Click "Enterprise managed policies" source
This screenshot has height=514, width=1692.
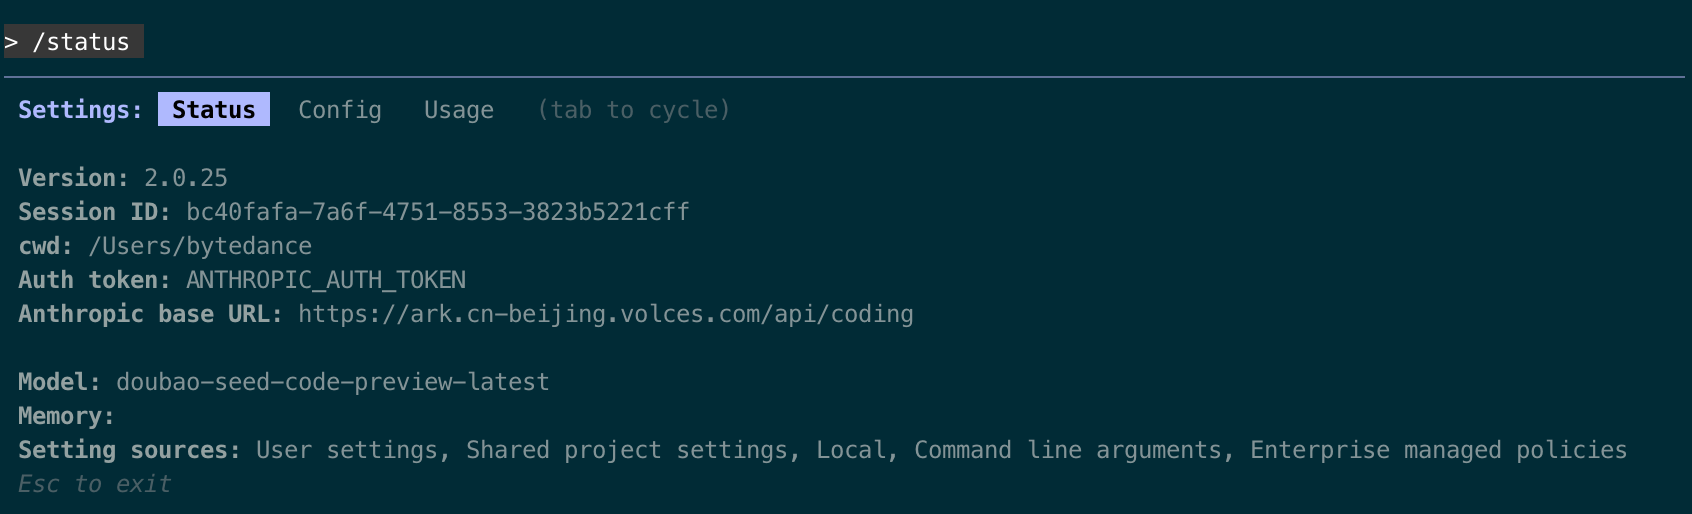pyautogui.click(x=1438, y=450)
